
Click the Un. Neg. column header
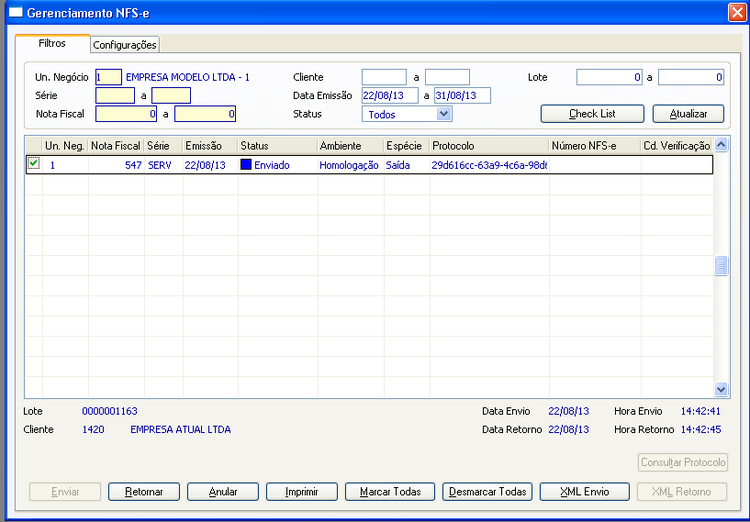click(x=65, y=145)
